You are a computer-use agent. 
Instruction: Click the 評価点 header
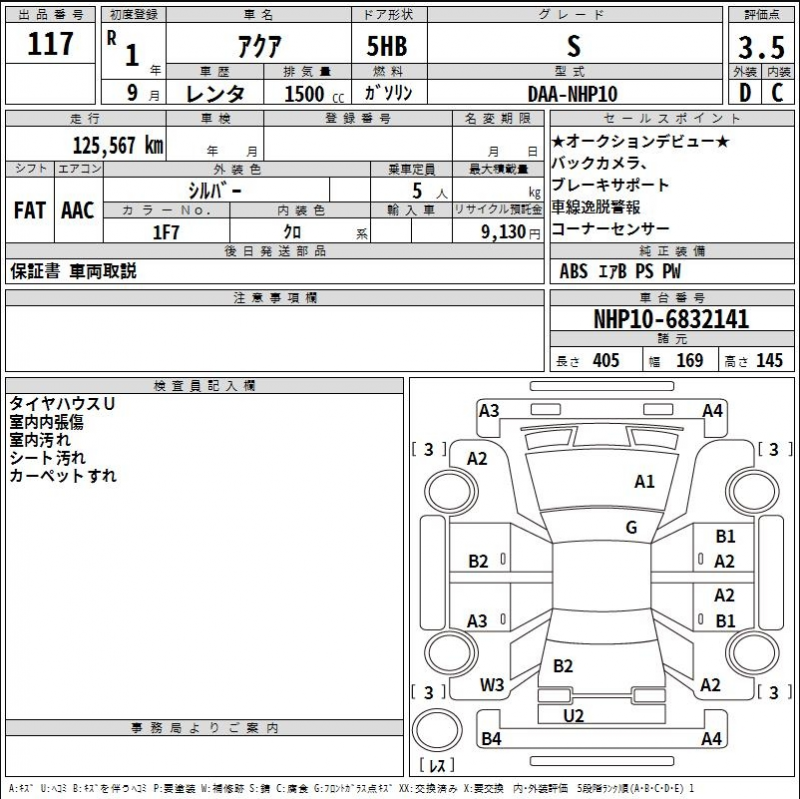761,15
